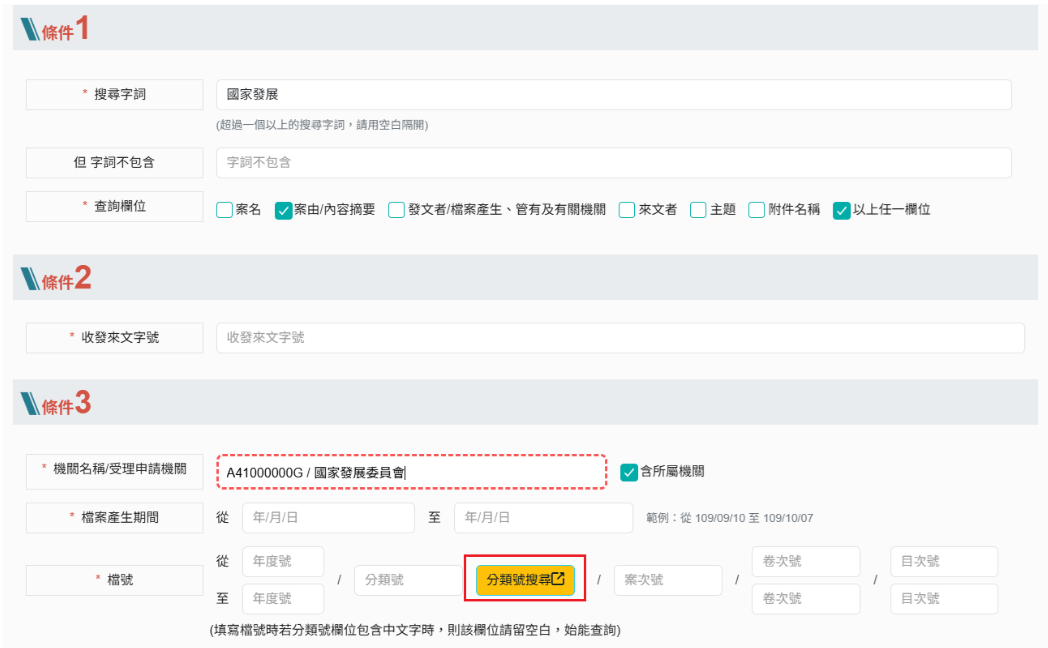
Task: Click the 搜尋字詞 input containing 國家發展
Action: click(613, 95)
